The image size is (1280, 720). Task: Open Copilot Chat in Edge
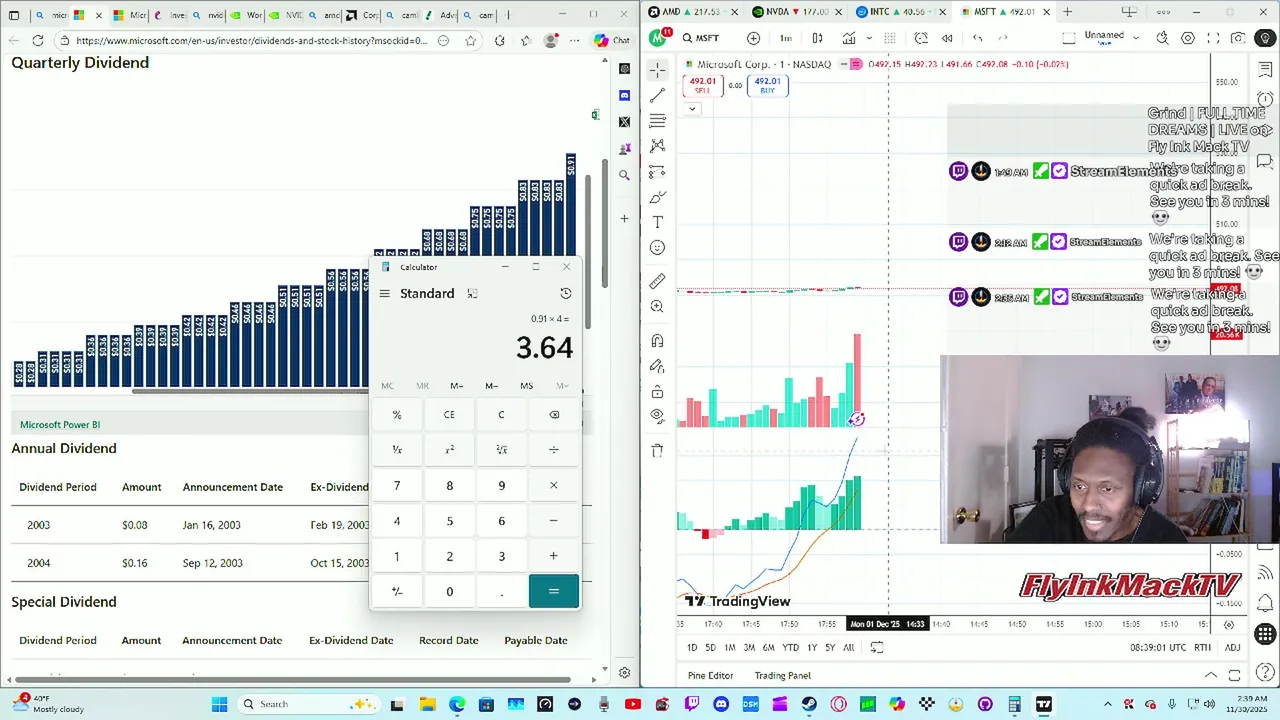[x=611, y=40]
